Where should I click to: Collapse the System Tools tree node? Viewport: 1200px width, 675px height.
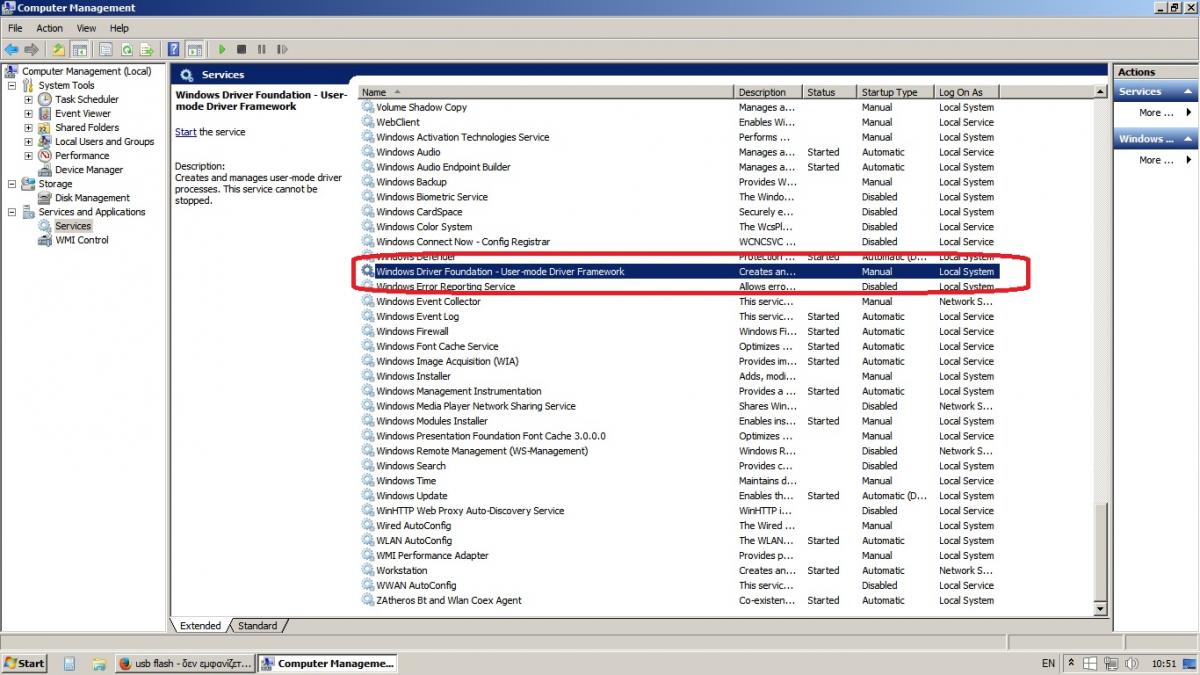12,85
